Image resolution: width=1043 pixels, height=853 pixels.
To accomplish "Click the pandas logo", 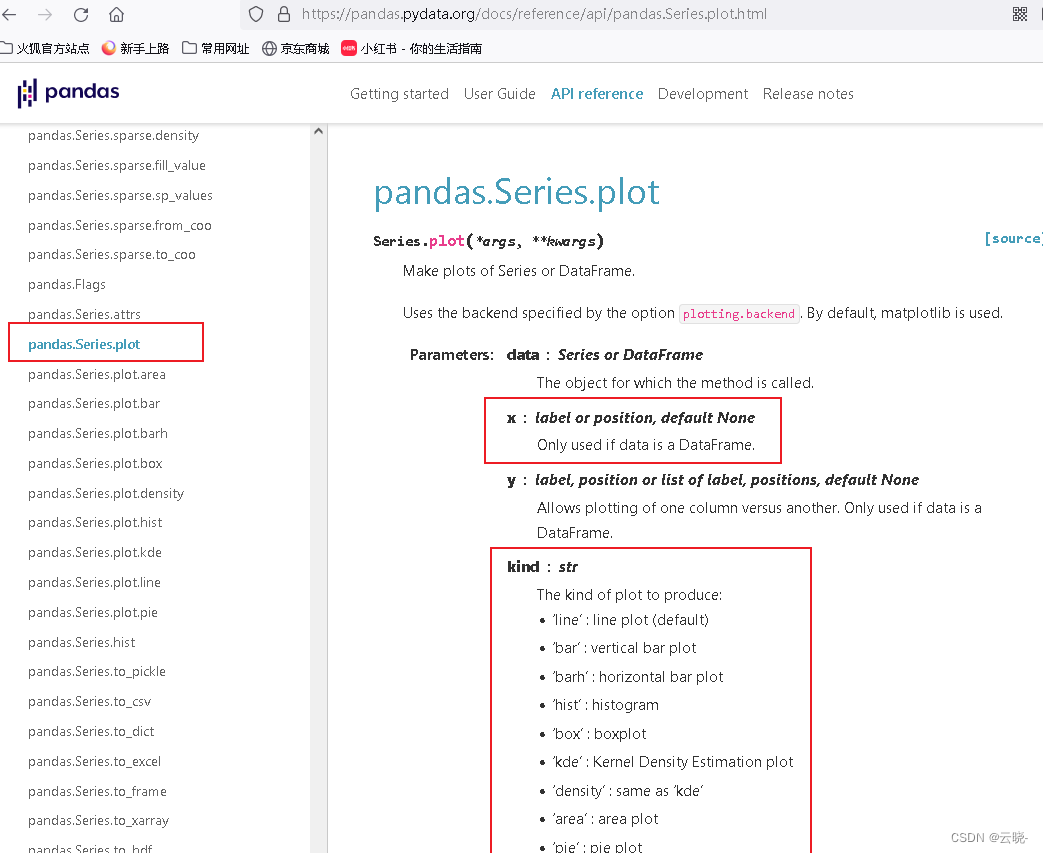I will click(69, 92).
